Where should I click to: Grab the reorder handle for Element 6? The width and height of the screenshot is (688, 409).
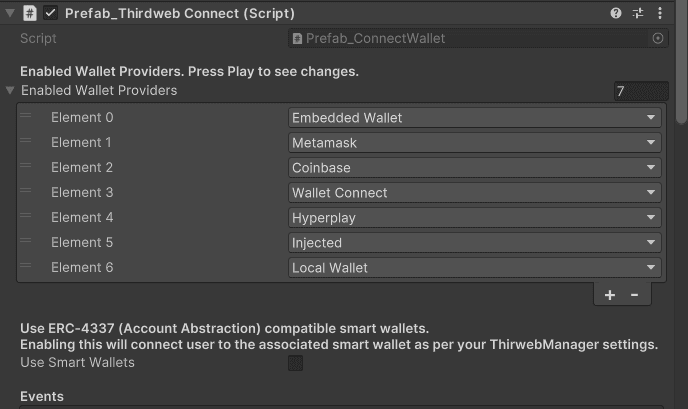coord(25,265)
